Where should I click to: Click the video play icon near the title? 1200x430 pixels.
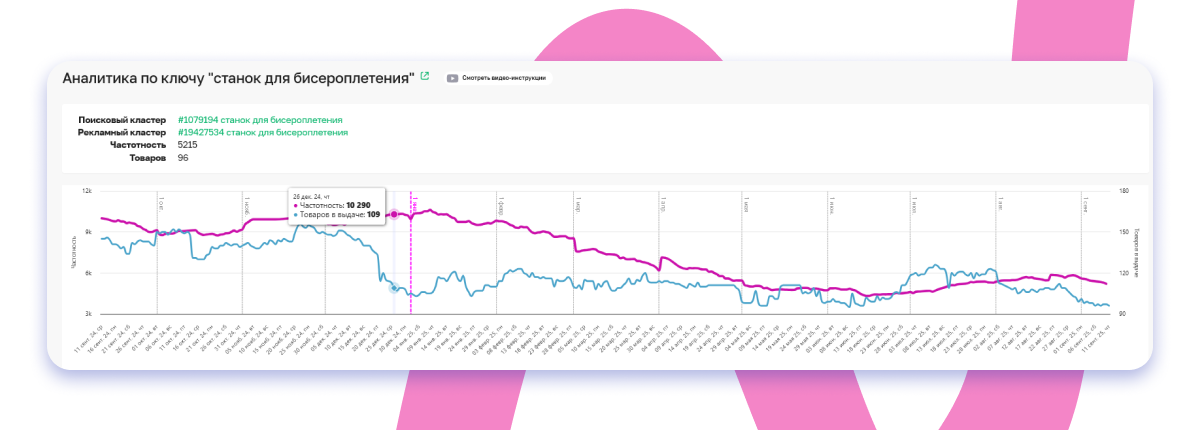453,77
